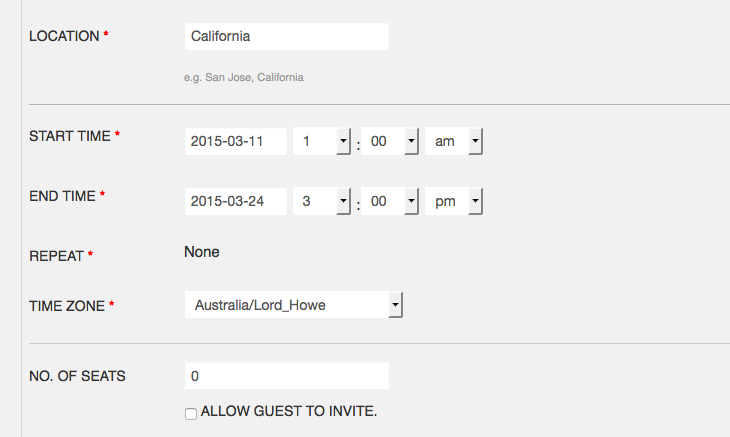
Task: Click the END TIME field label
Action: 62,196
